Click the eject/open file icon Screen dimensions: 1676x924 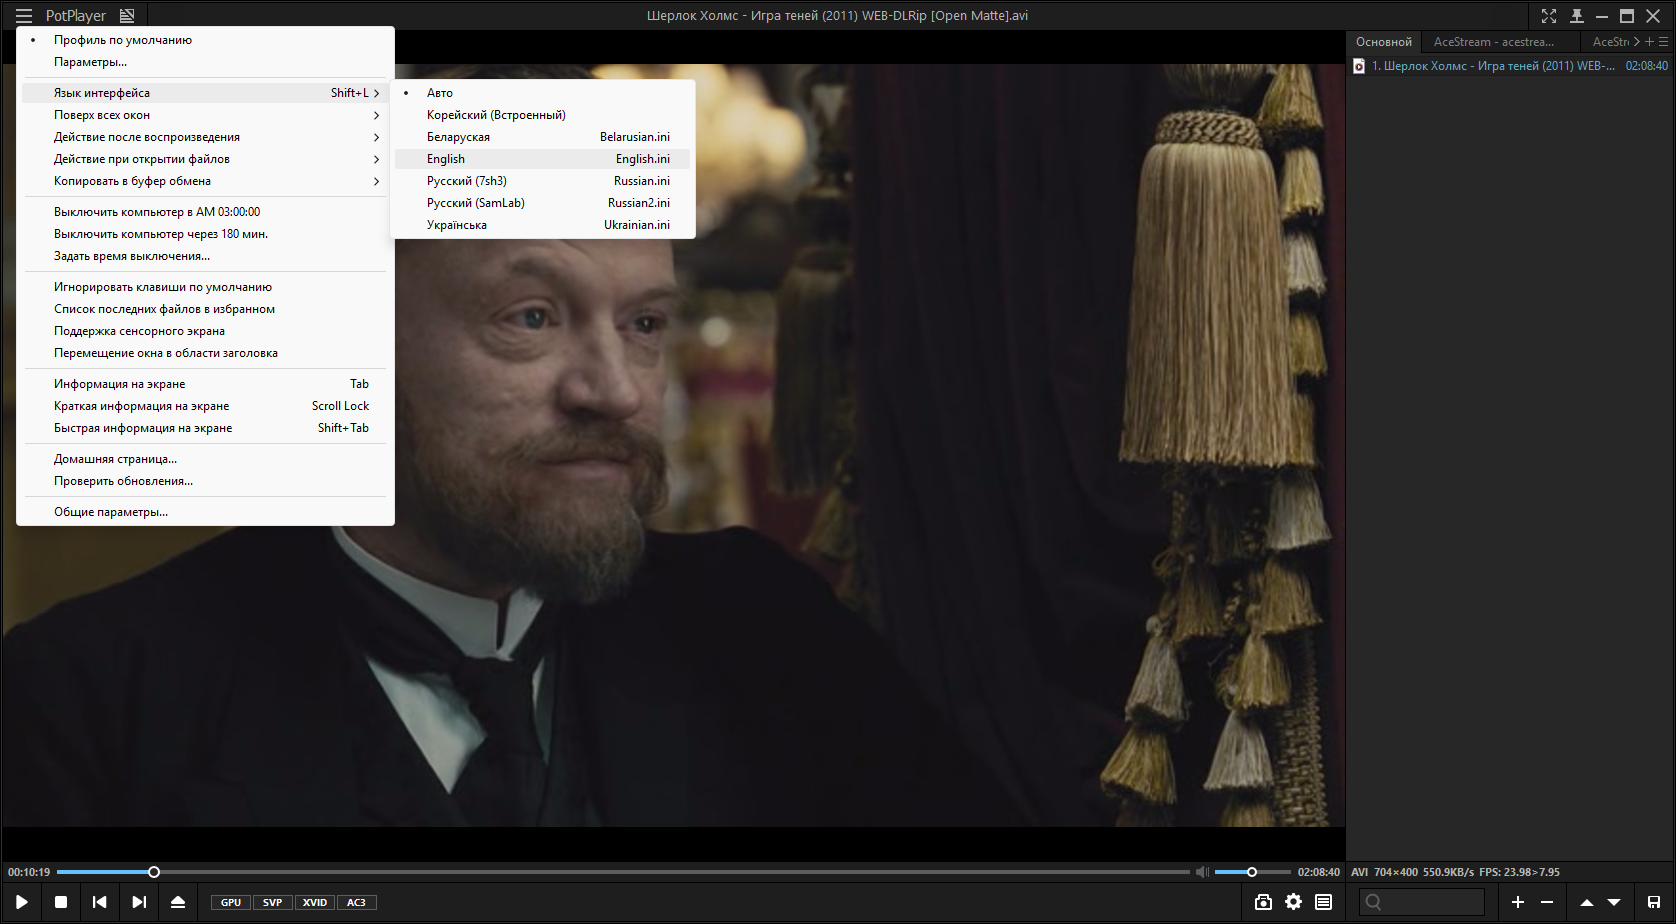pos(178,902)
